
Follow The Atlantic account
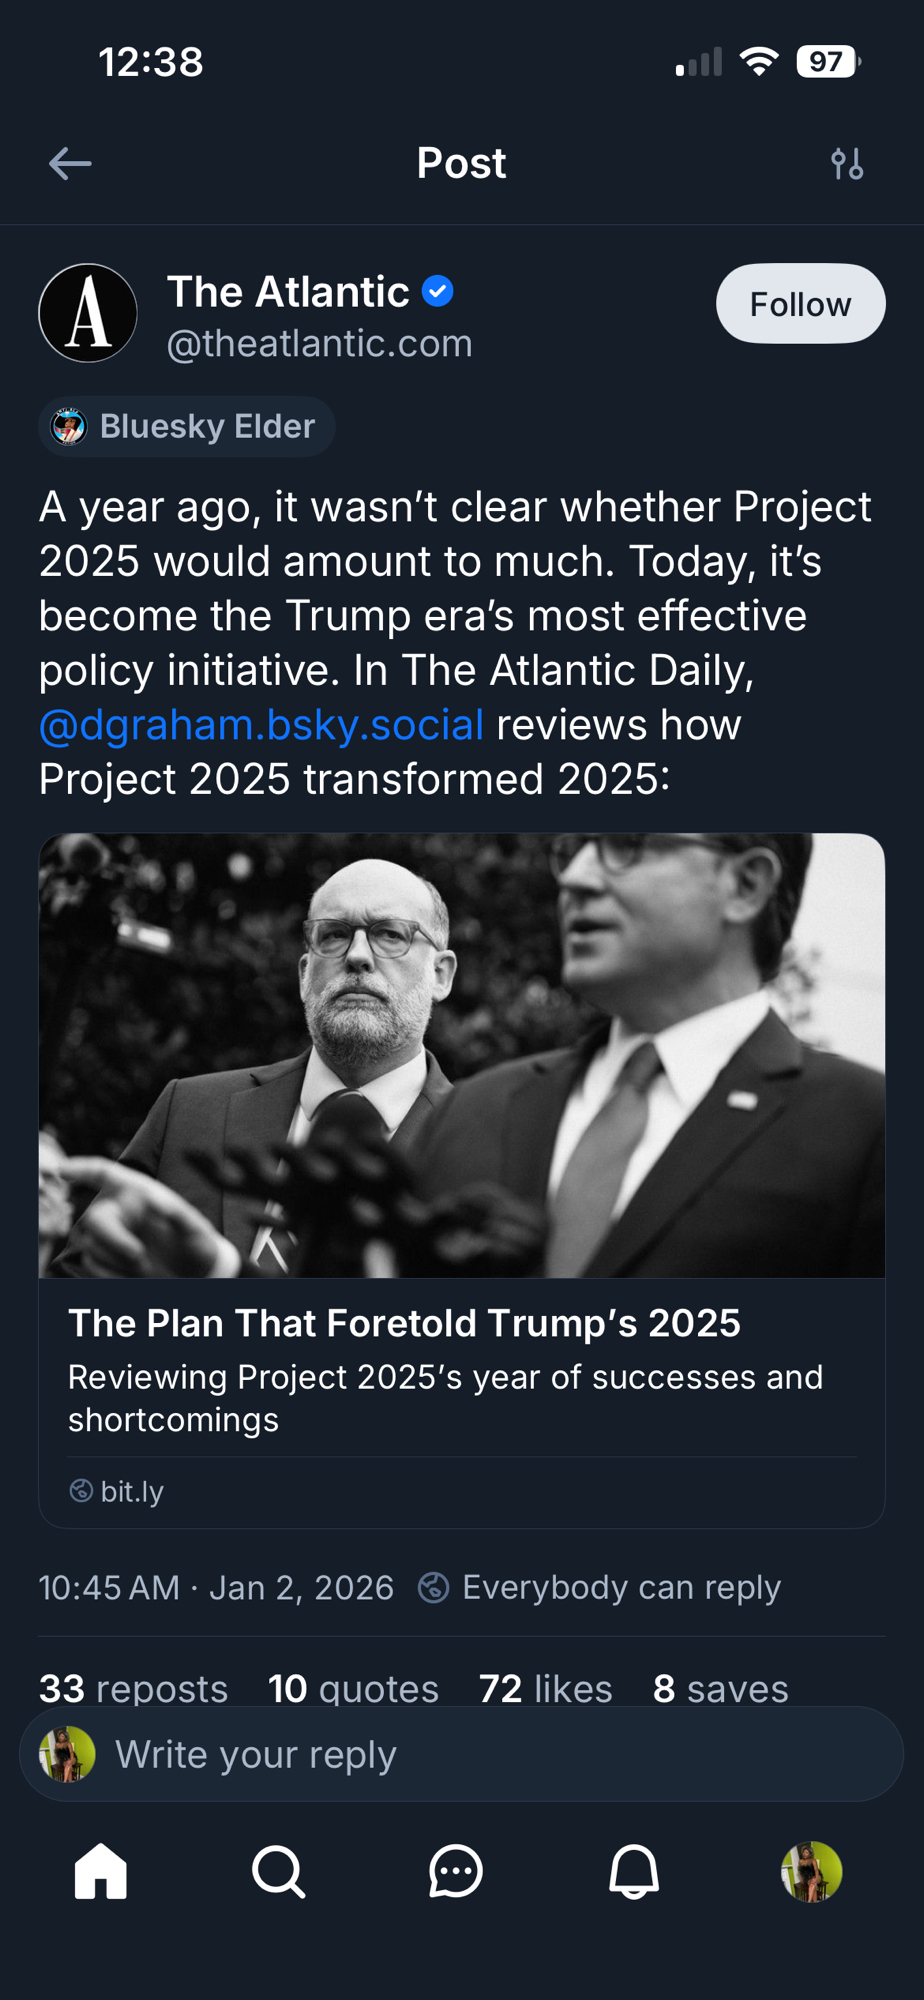point(800,304)
